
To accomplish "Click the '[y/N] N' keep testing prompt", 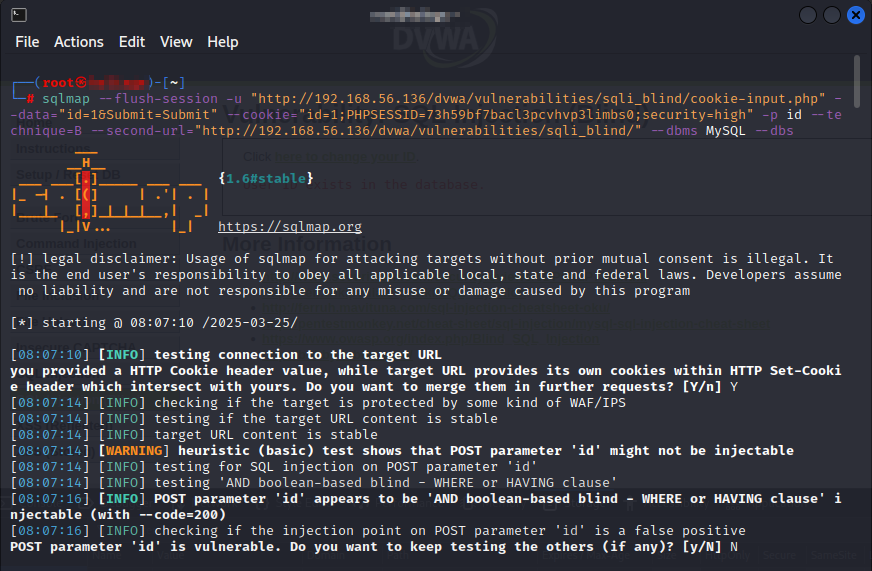I will click(x=710, y=547).
